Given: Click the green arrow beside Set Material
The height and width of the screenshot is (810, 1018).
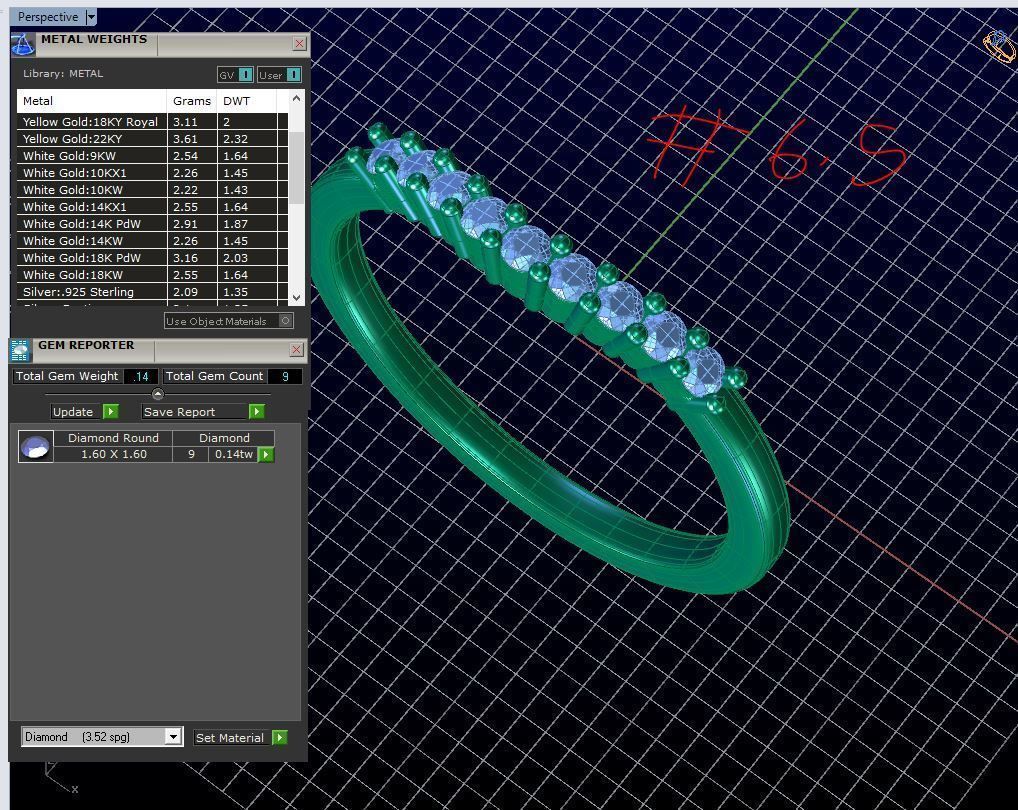Looking at the screenshot, I should tap(280, 737).
